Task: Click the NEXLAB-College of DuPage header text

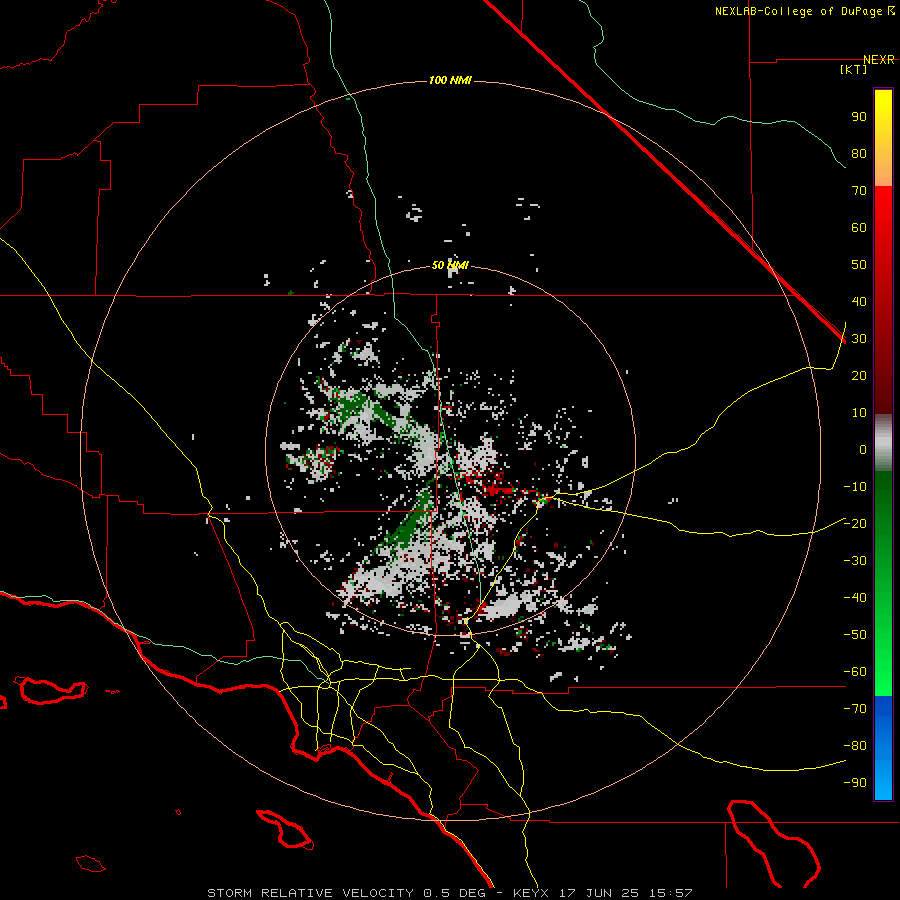Action: pos(800,11)
